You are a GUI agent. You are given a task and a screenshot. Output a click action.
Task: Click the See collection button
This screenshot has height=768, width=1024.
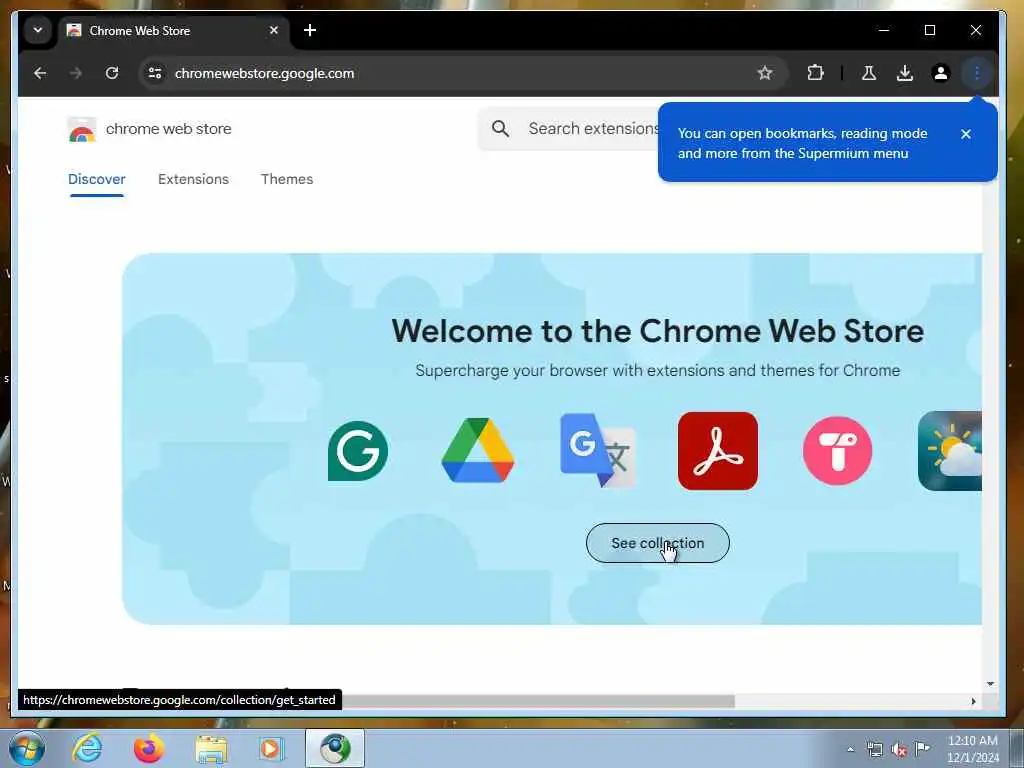click(x=658, y=543)
